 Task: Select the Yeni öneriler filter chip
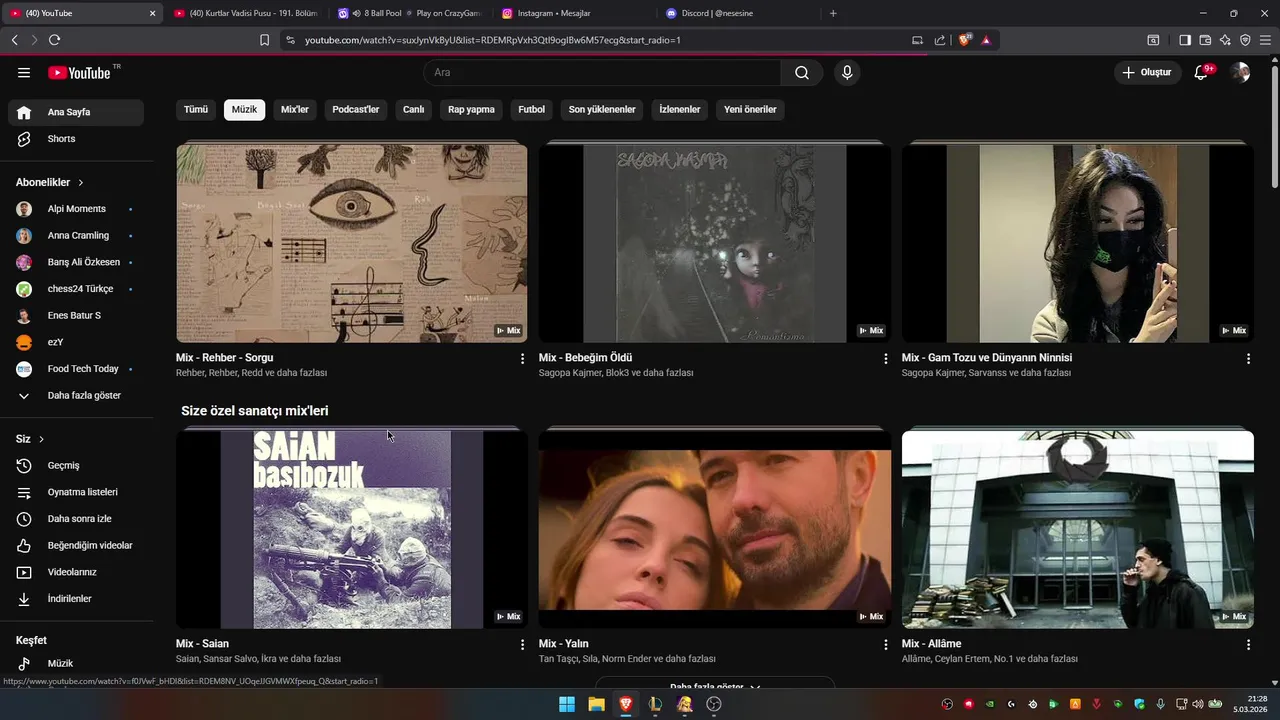(750, 110)
